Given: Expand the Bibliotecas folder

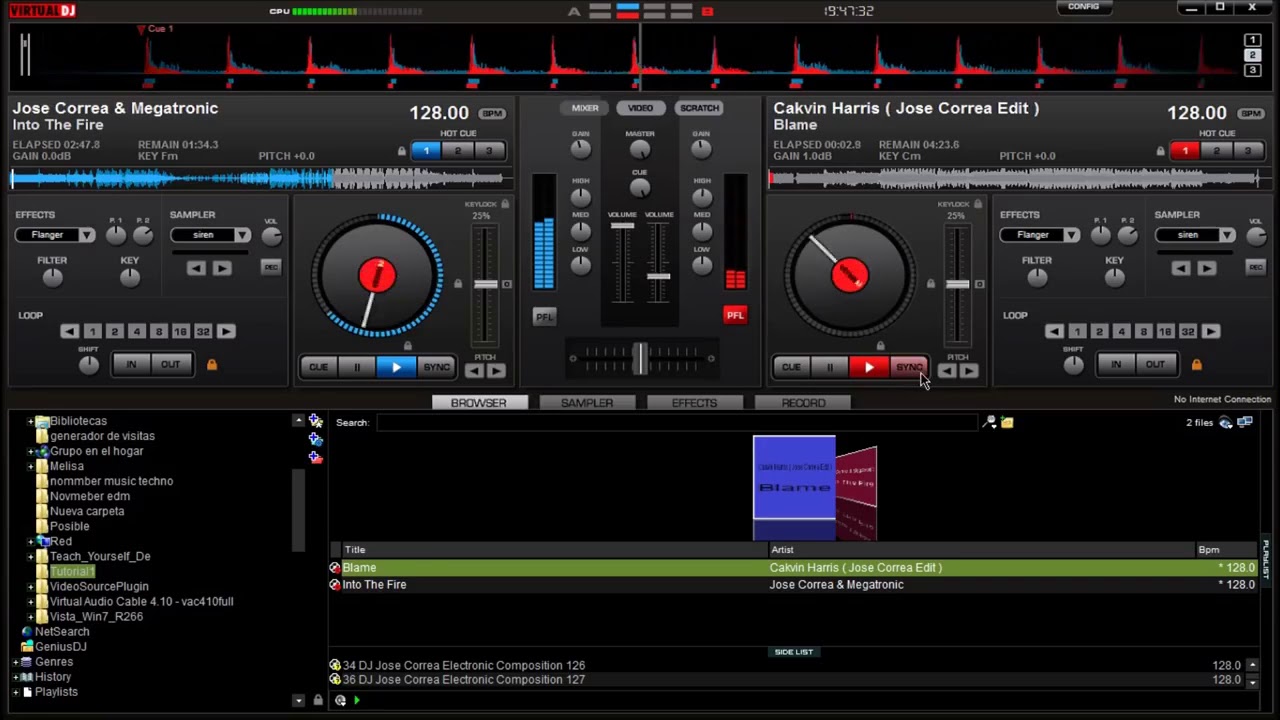Looking at the screenshot, I should [x=30, y=421].
